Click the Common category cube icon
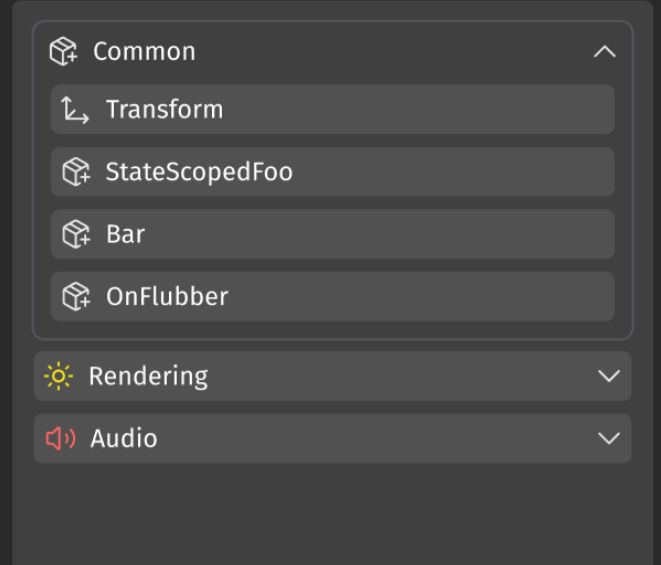The height and width of the screenshot is (565, 661). (x=63, y=52)
